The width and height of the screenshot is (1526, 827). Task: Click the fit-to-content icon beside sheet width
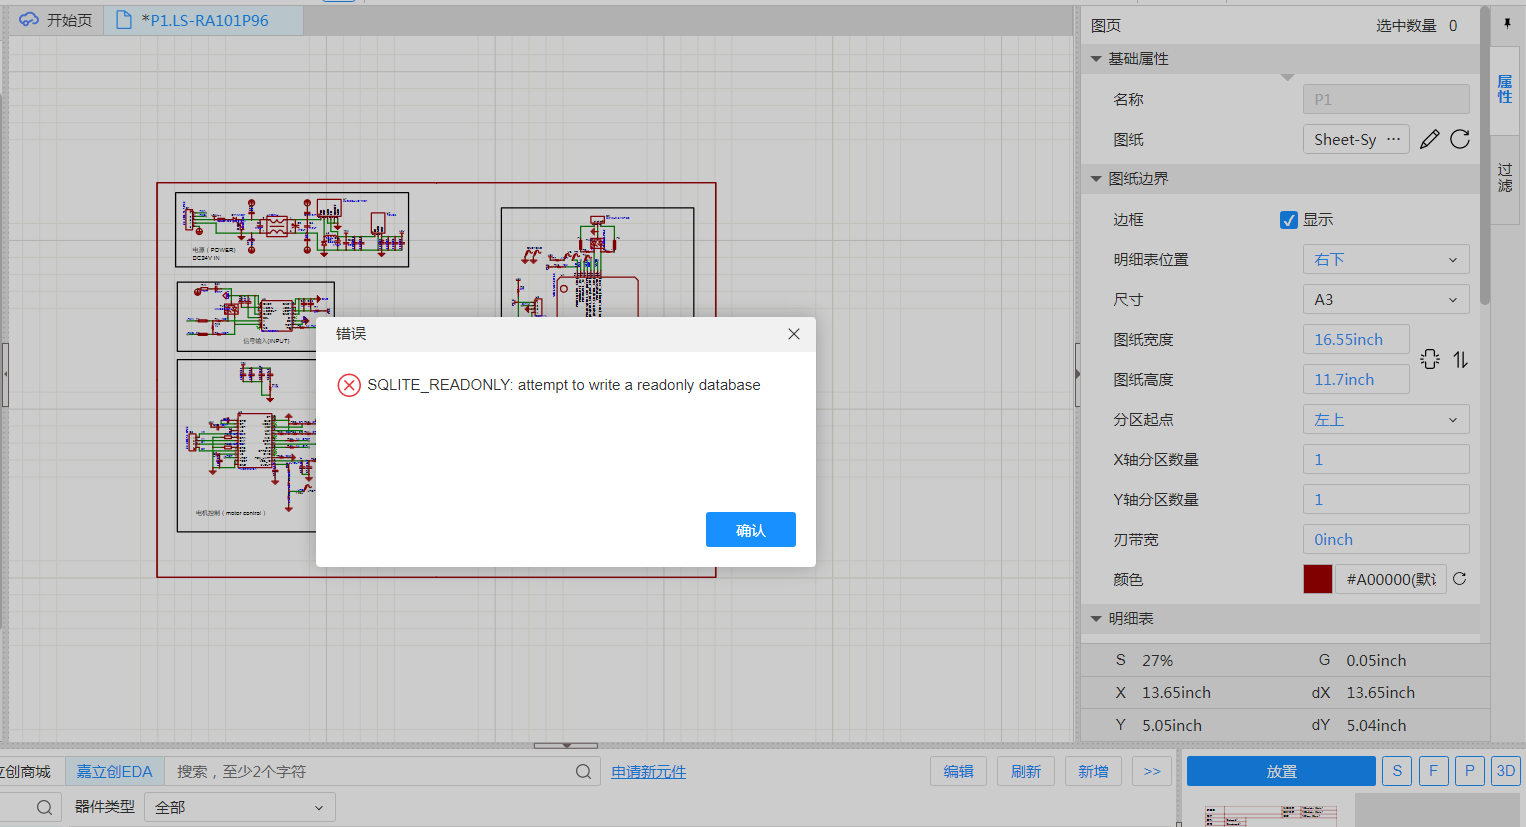1430,359
